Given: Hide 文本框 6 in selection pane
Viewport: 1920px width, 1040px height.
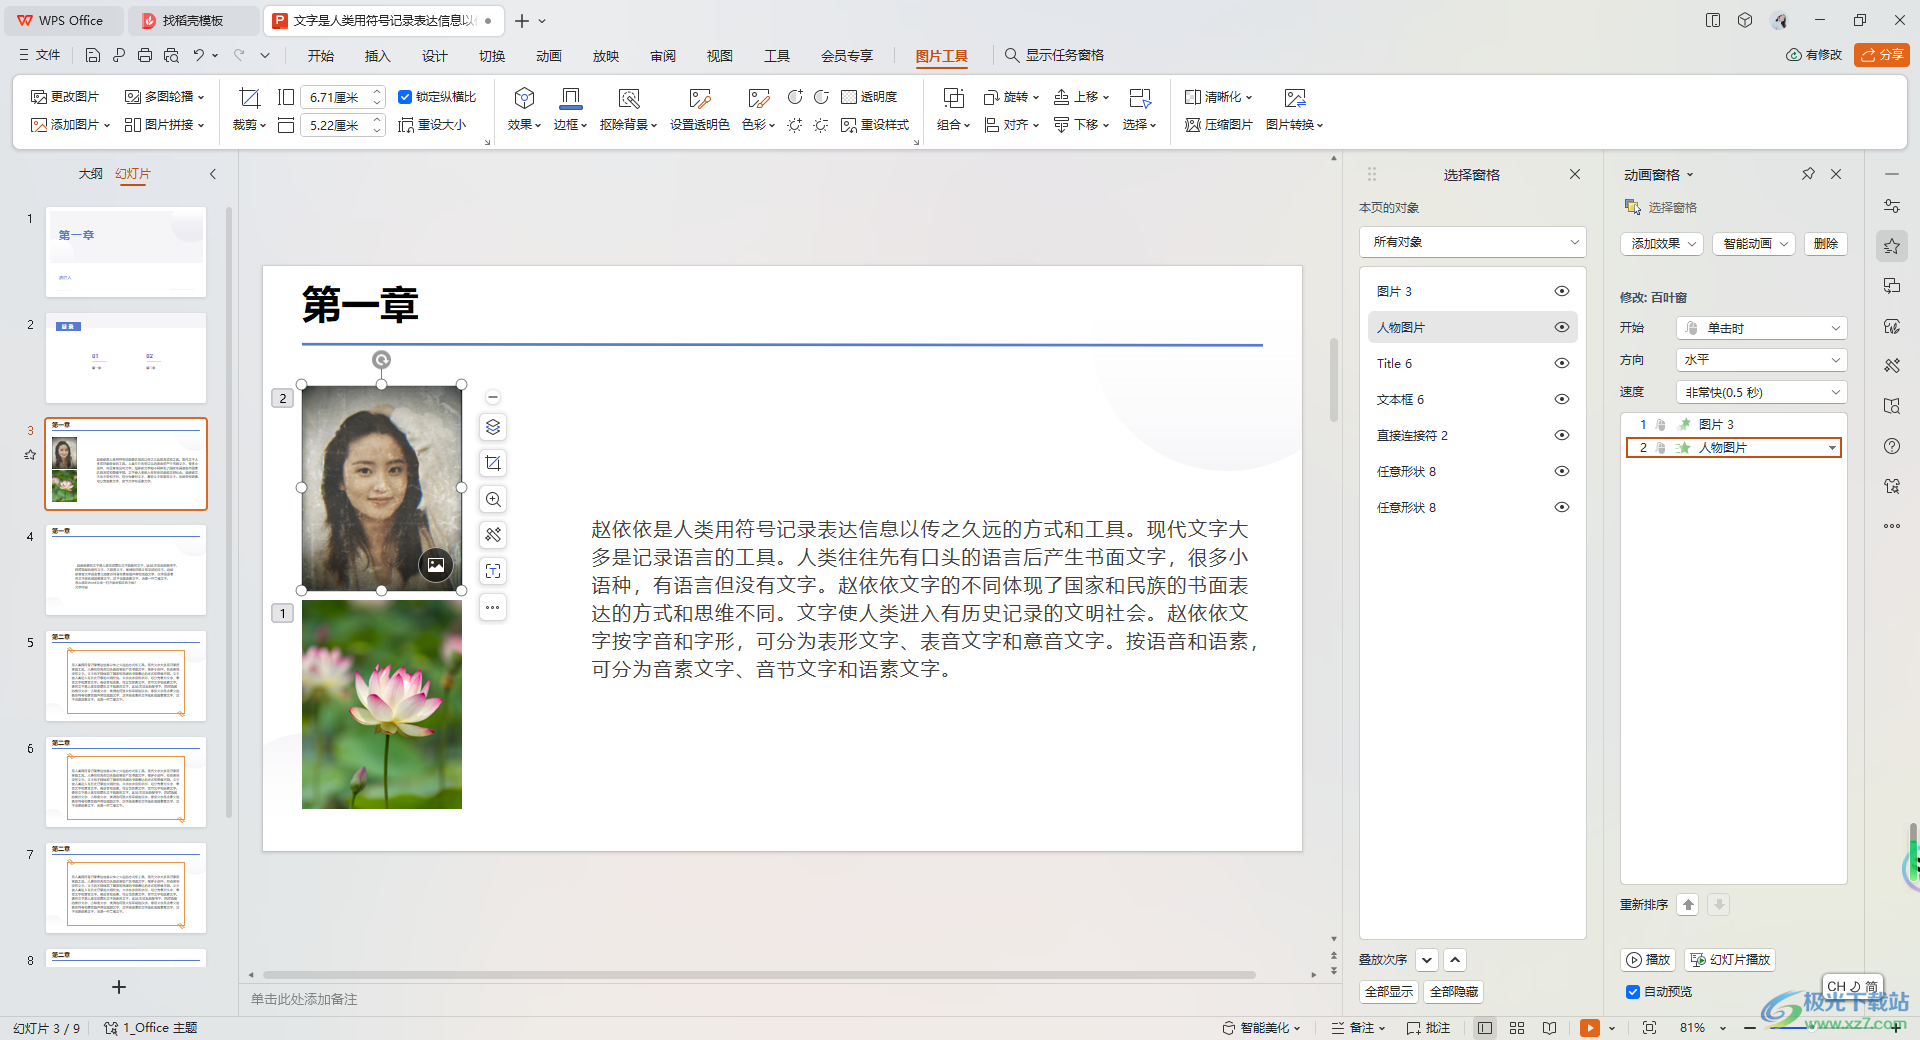Looking at the screenshot, I should 1562,399.
